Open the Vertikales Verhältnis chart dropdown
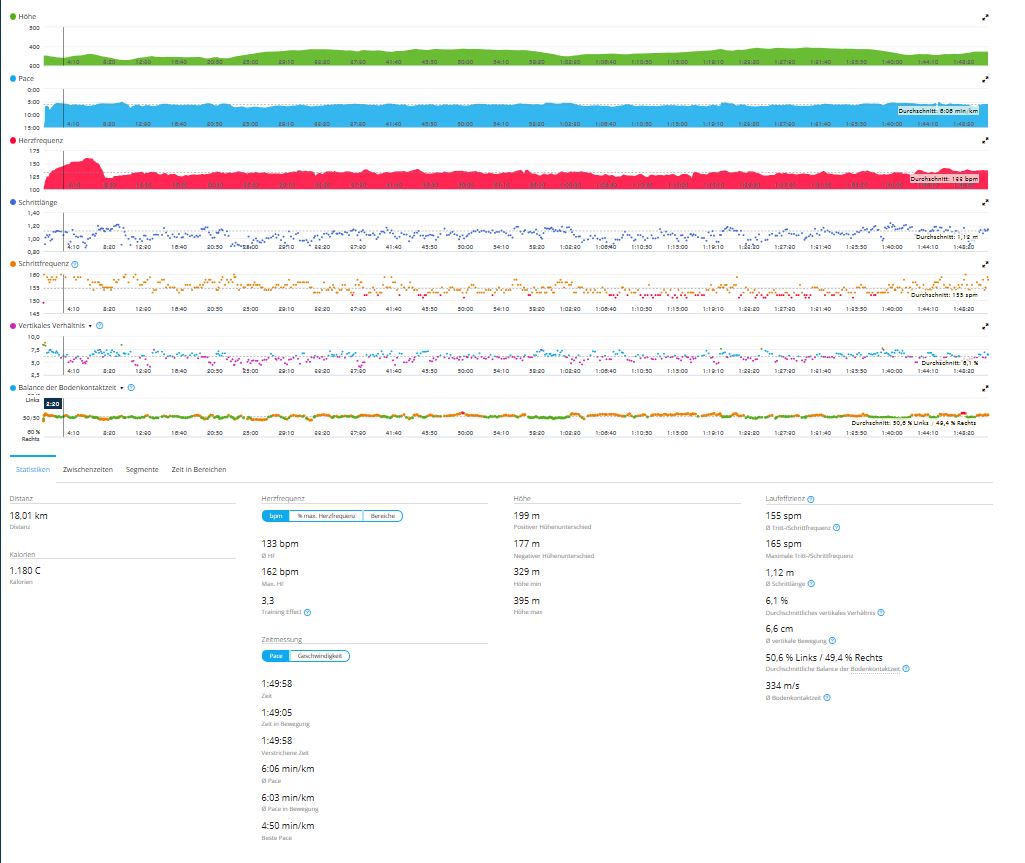 pos(90,325)
